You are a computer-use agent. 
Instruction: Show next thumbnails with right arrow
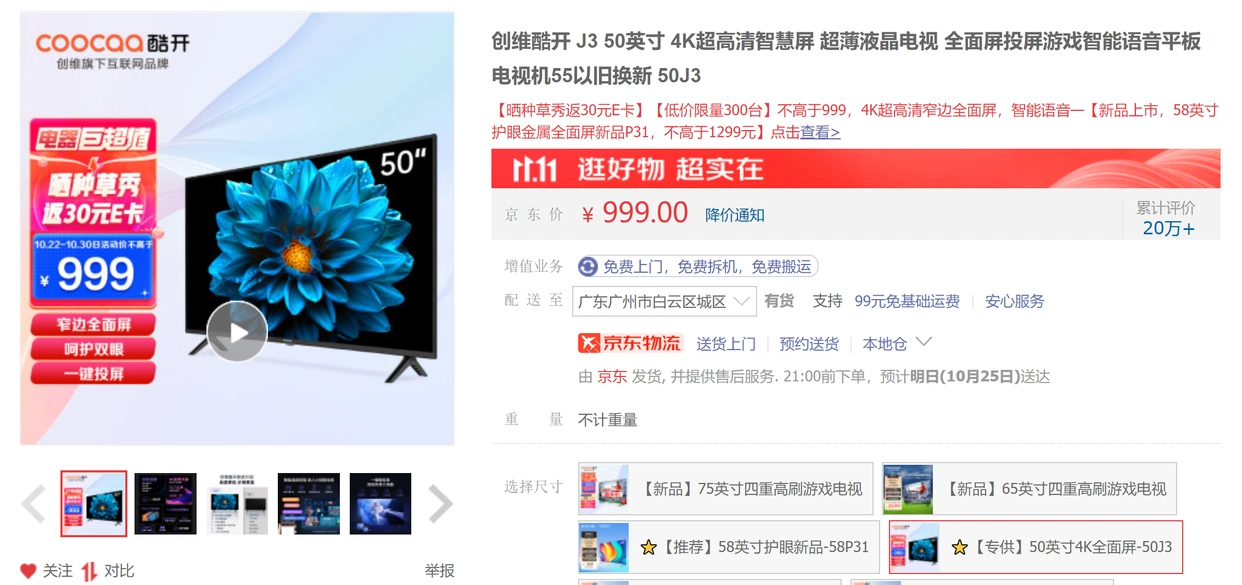point(441,504)
